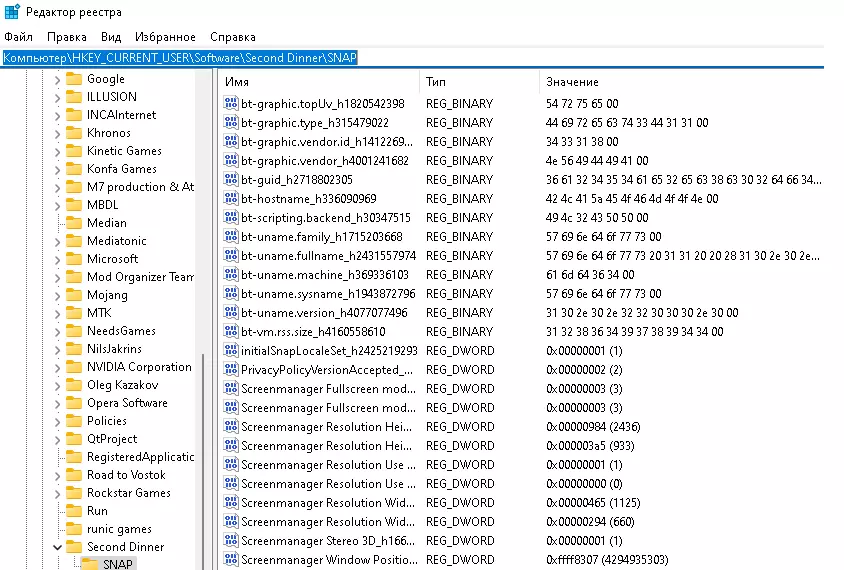Select the Median key
This screenshot has width=844, height=570.
pos(107,223)
